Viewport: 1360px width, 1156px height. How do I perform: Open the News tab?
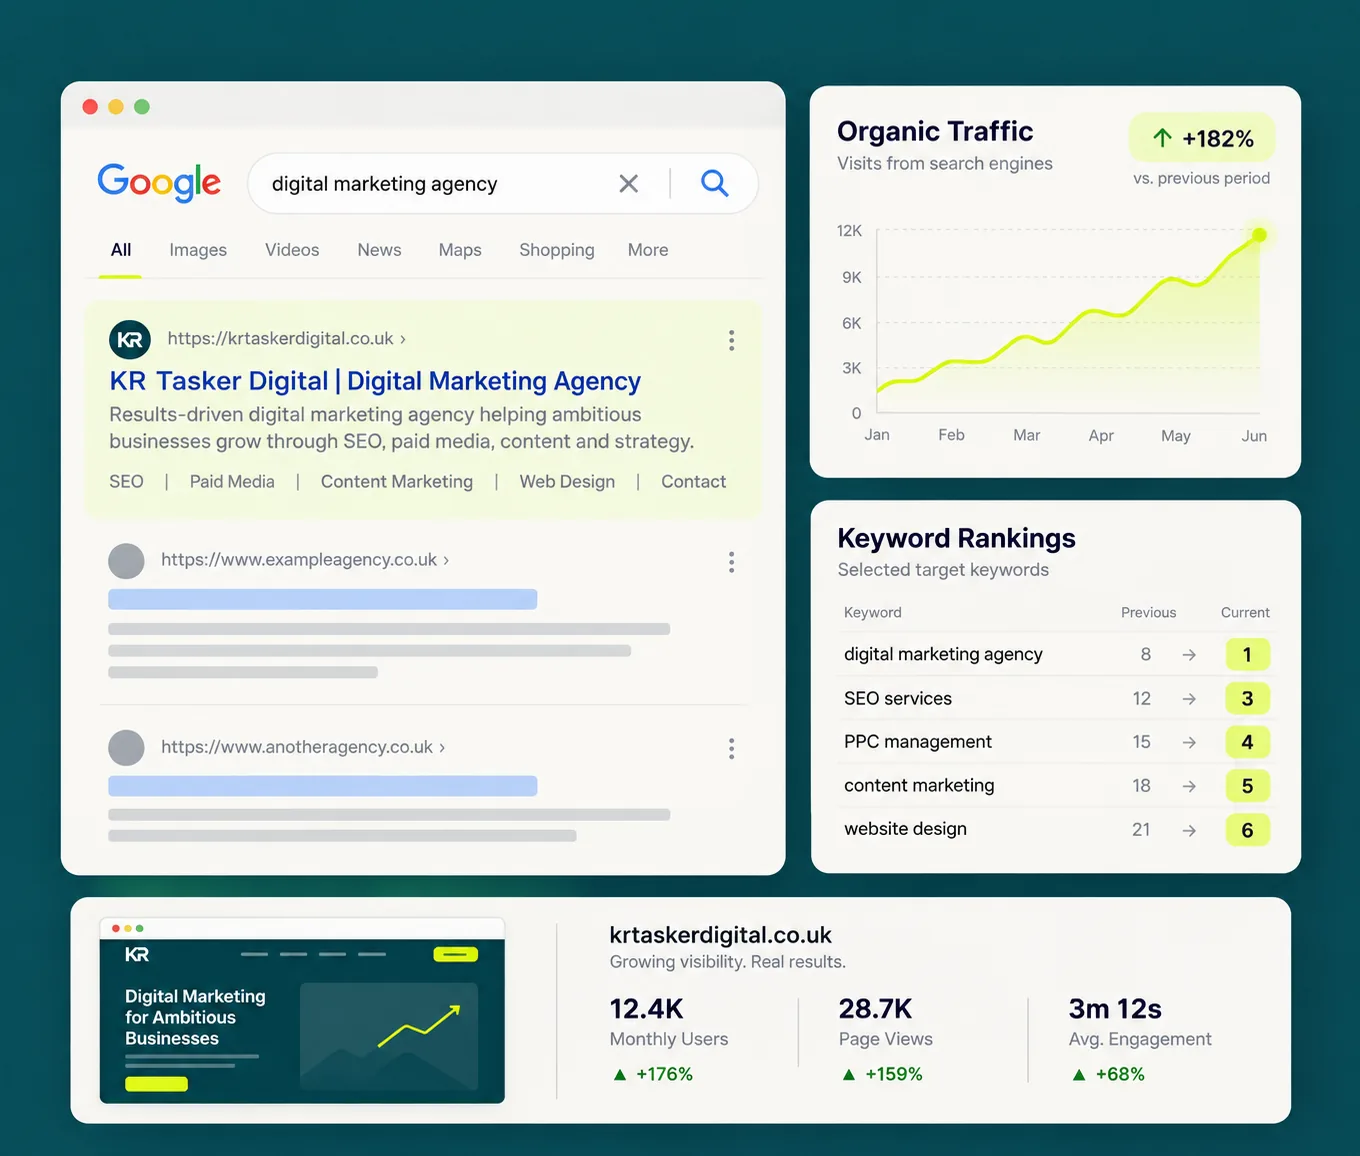(379, 250)
